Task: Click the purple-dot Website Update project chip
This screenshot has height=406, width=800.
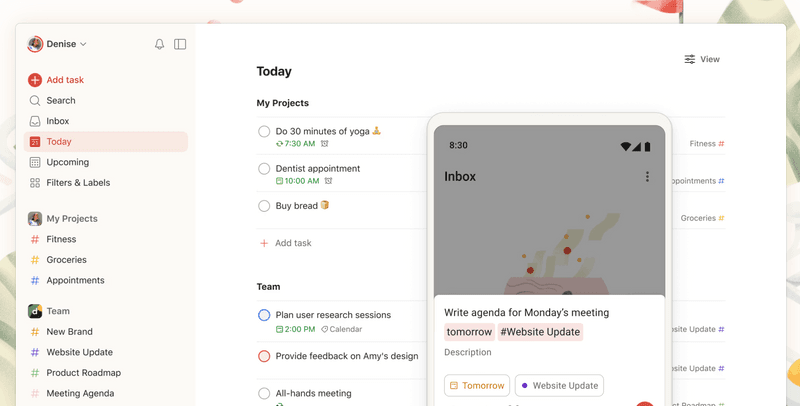Action: [x=558, y=385]
